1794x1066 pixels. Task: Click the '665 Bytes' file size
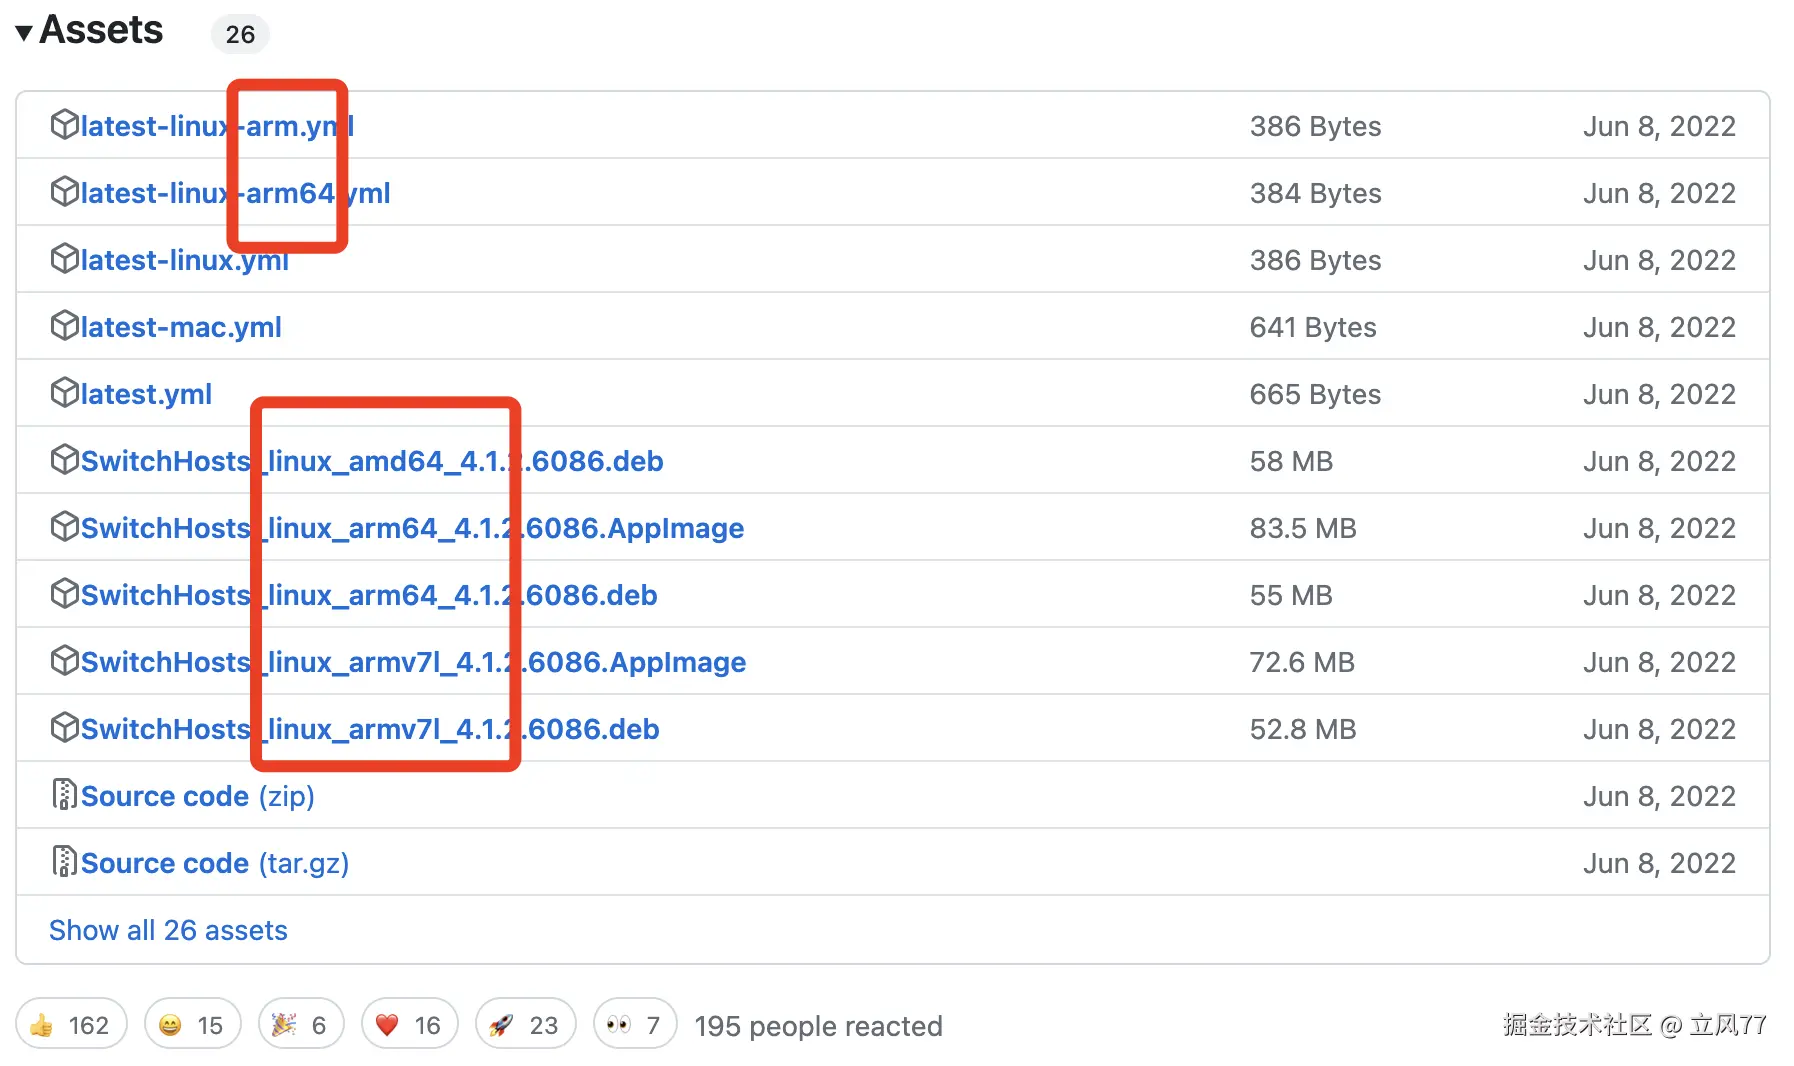(x=1315, y=394)
